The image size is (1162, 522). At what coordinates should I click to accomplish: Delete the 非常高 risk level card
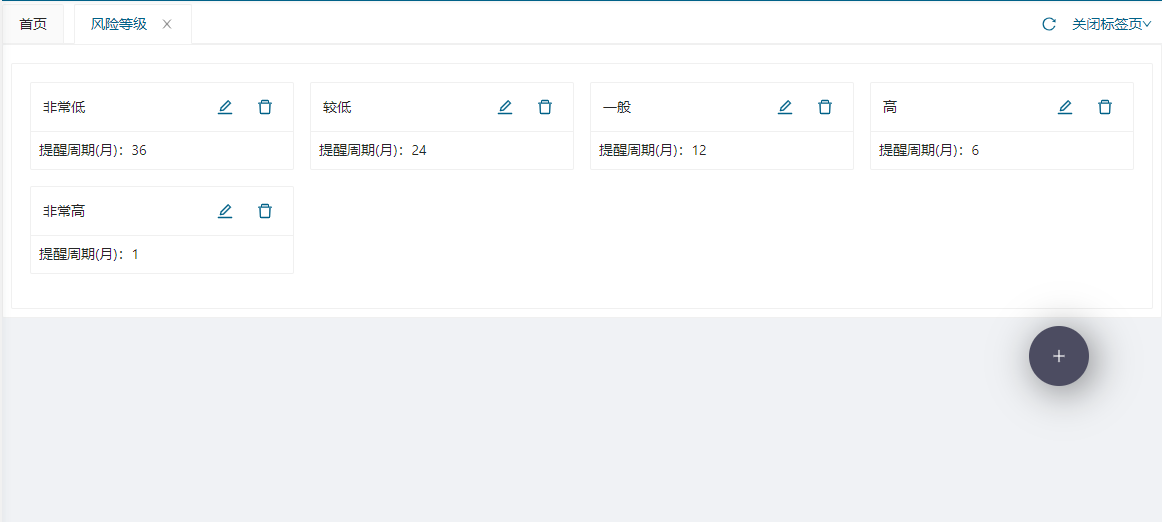click(265, 211)
